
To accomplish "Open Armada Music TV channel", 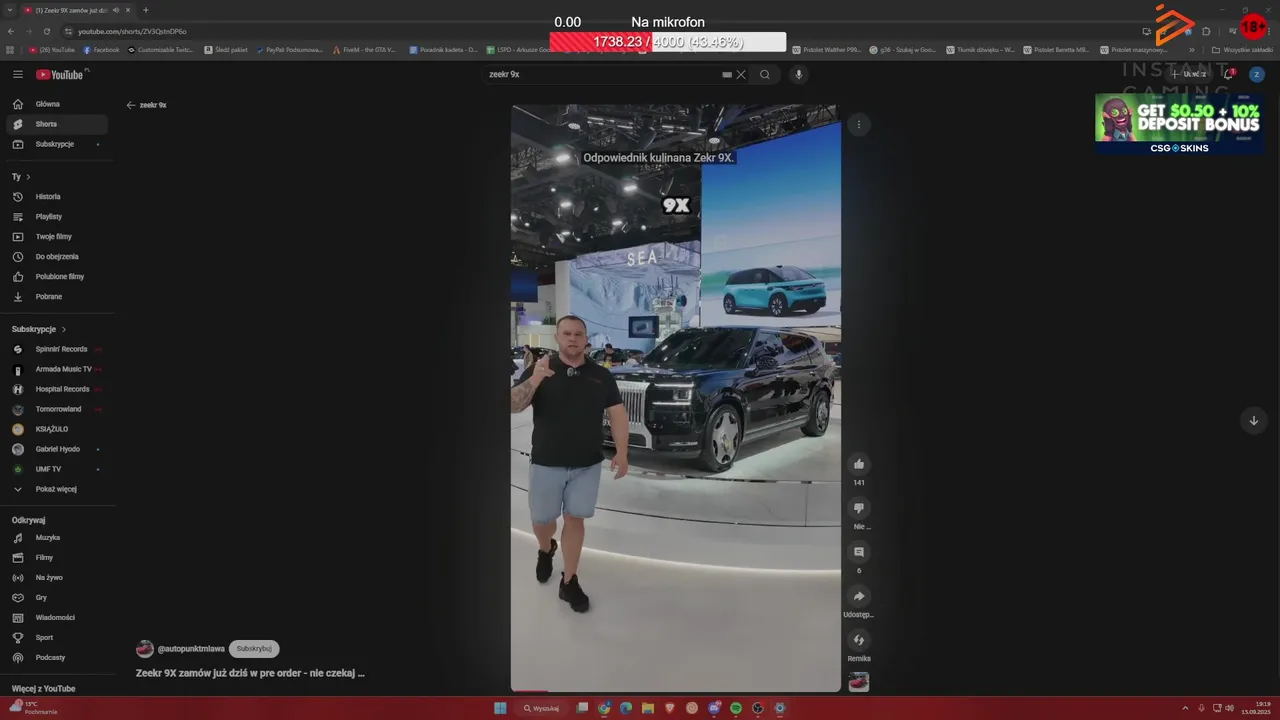I will click(x=57, y=369).
